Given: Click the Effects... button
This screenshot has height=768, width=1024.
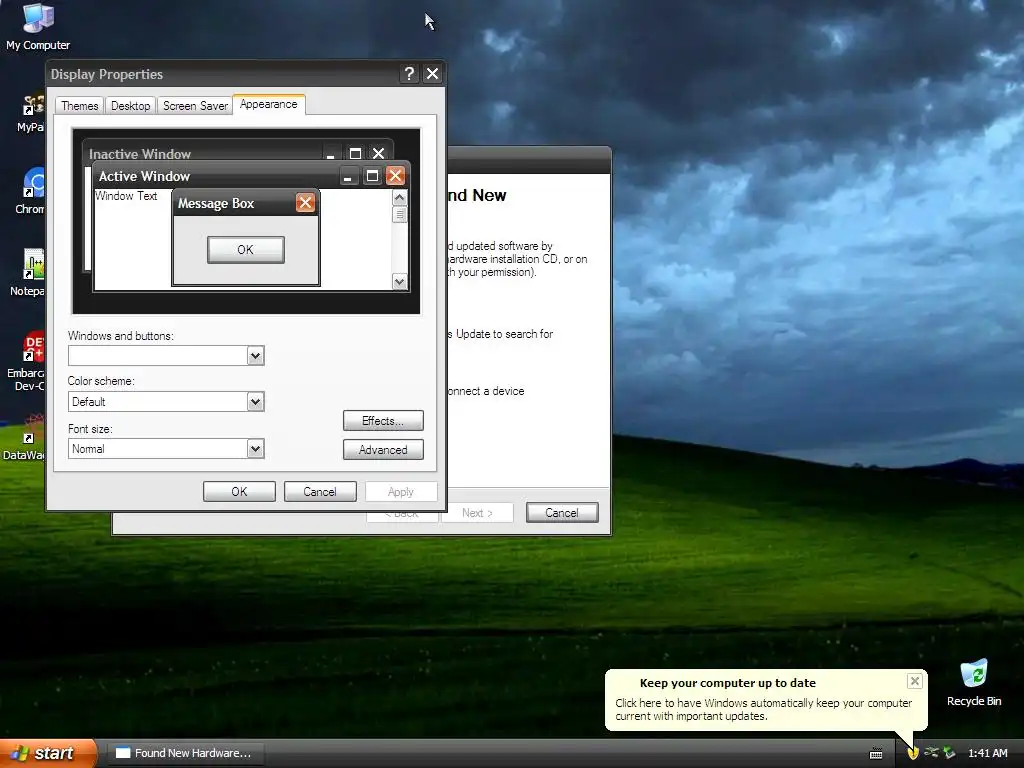Looking at the screenshot, I should [x=383, y=421].
